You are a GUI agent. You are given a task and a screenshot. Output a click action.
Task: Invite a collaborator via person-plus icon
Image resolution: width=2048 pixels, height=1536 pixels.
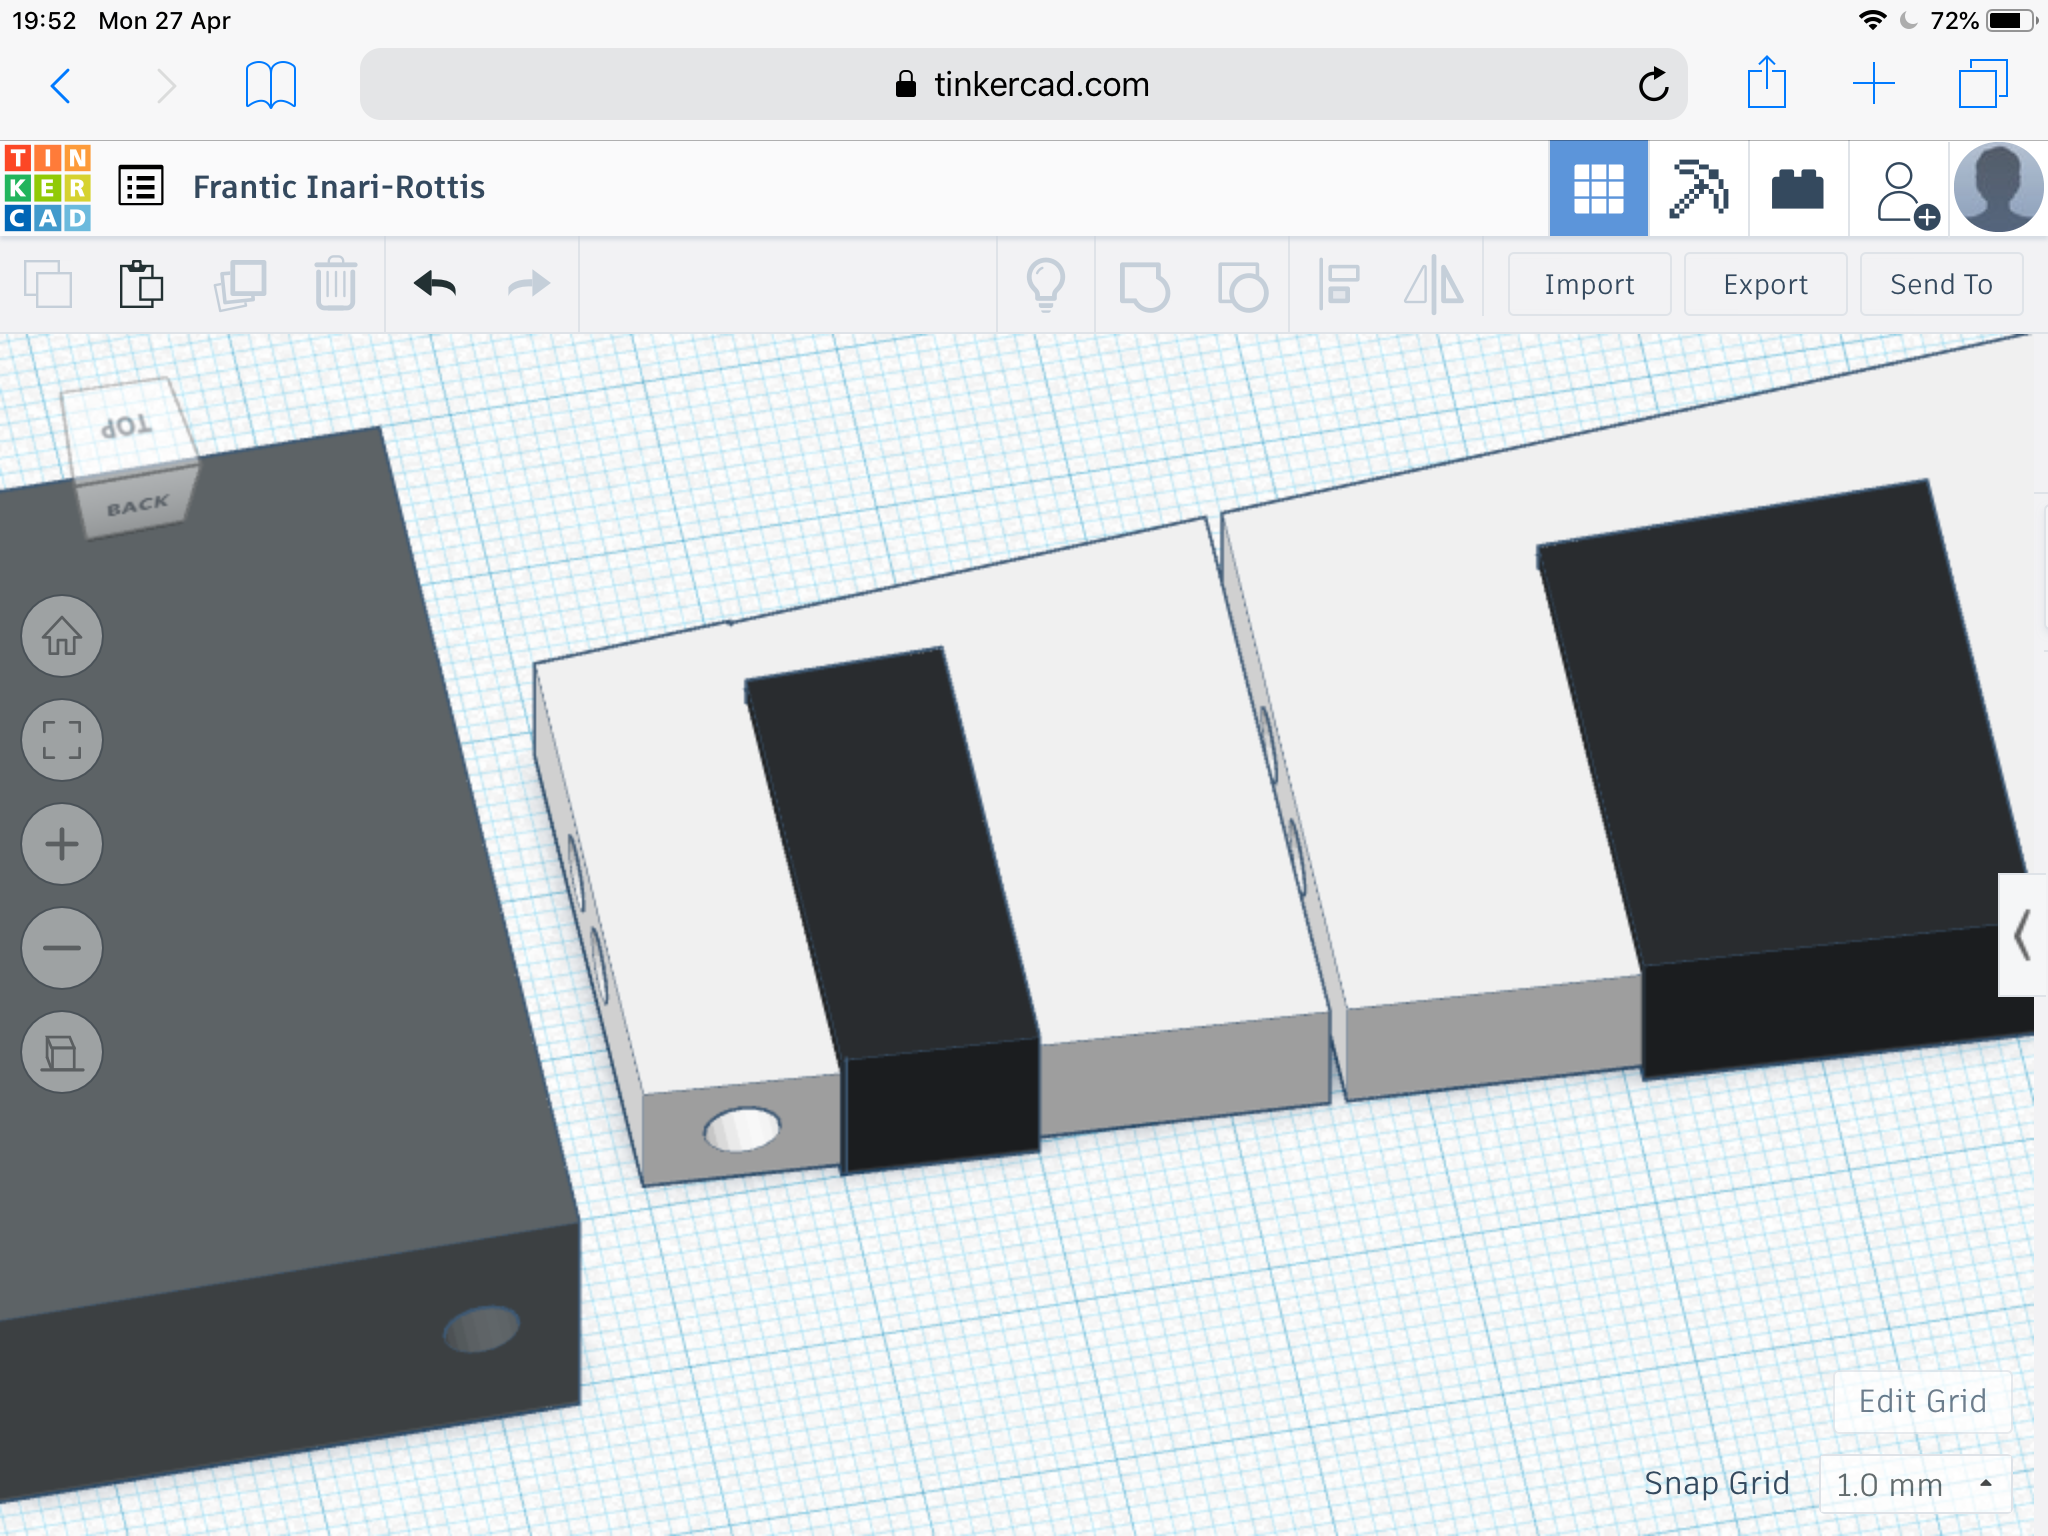point(1905,194)
